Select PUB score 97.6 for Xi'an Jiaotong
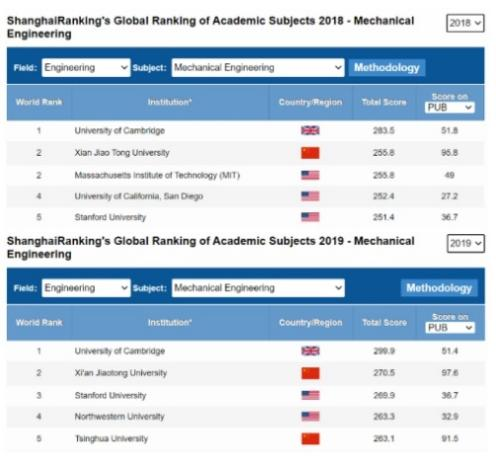The width and height of the screenshot is (496, 465). click(x=450, y=373)
